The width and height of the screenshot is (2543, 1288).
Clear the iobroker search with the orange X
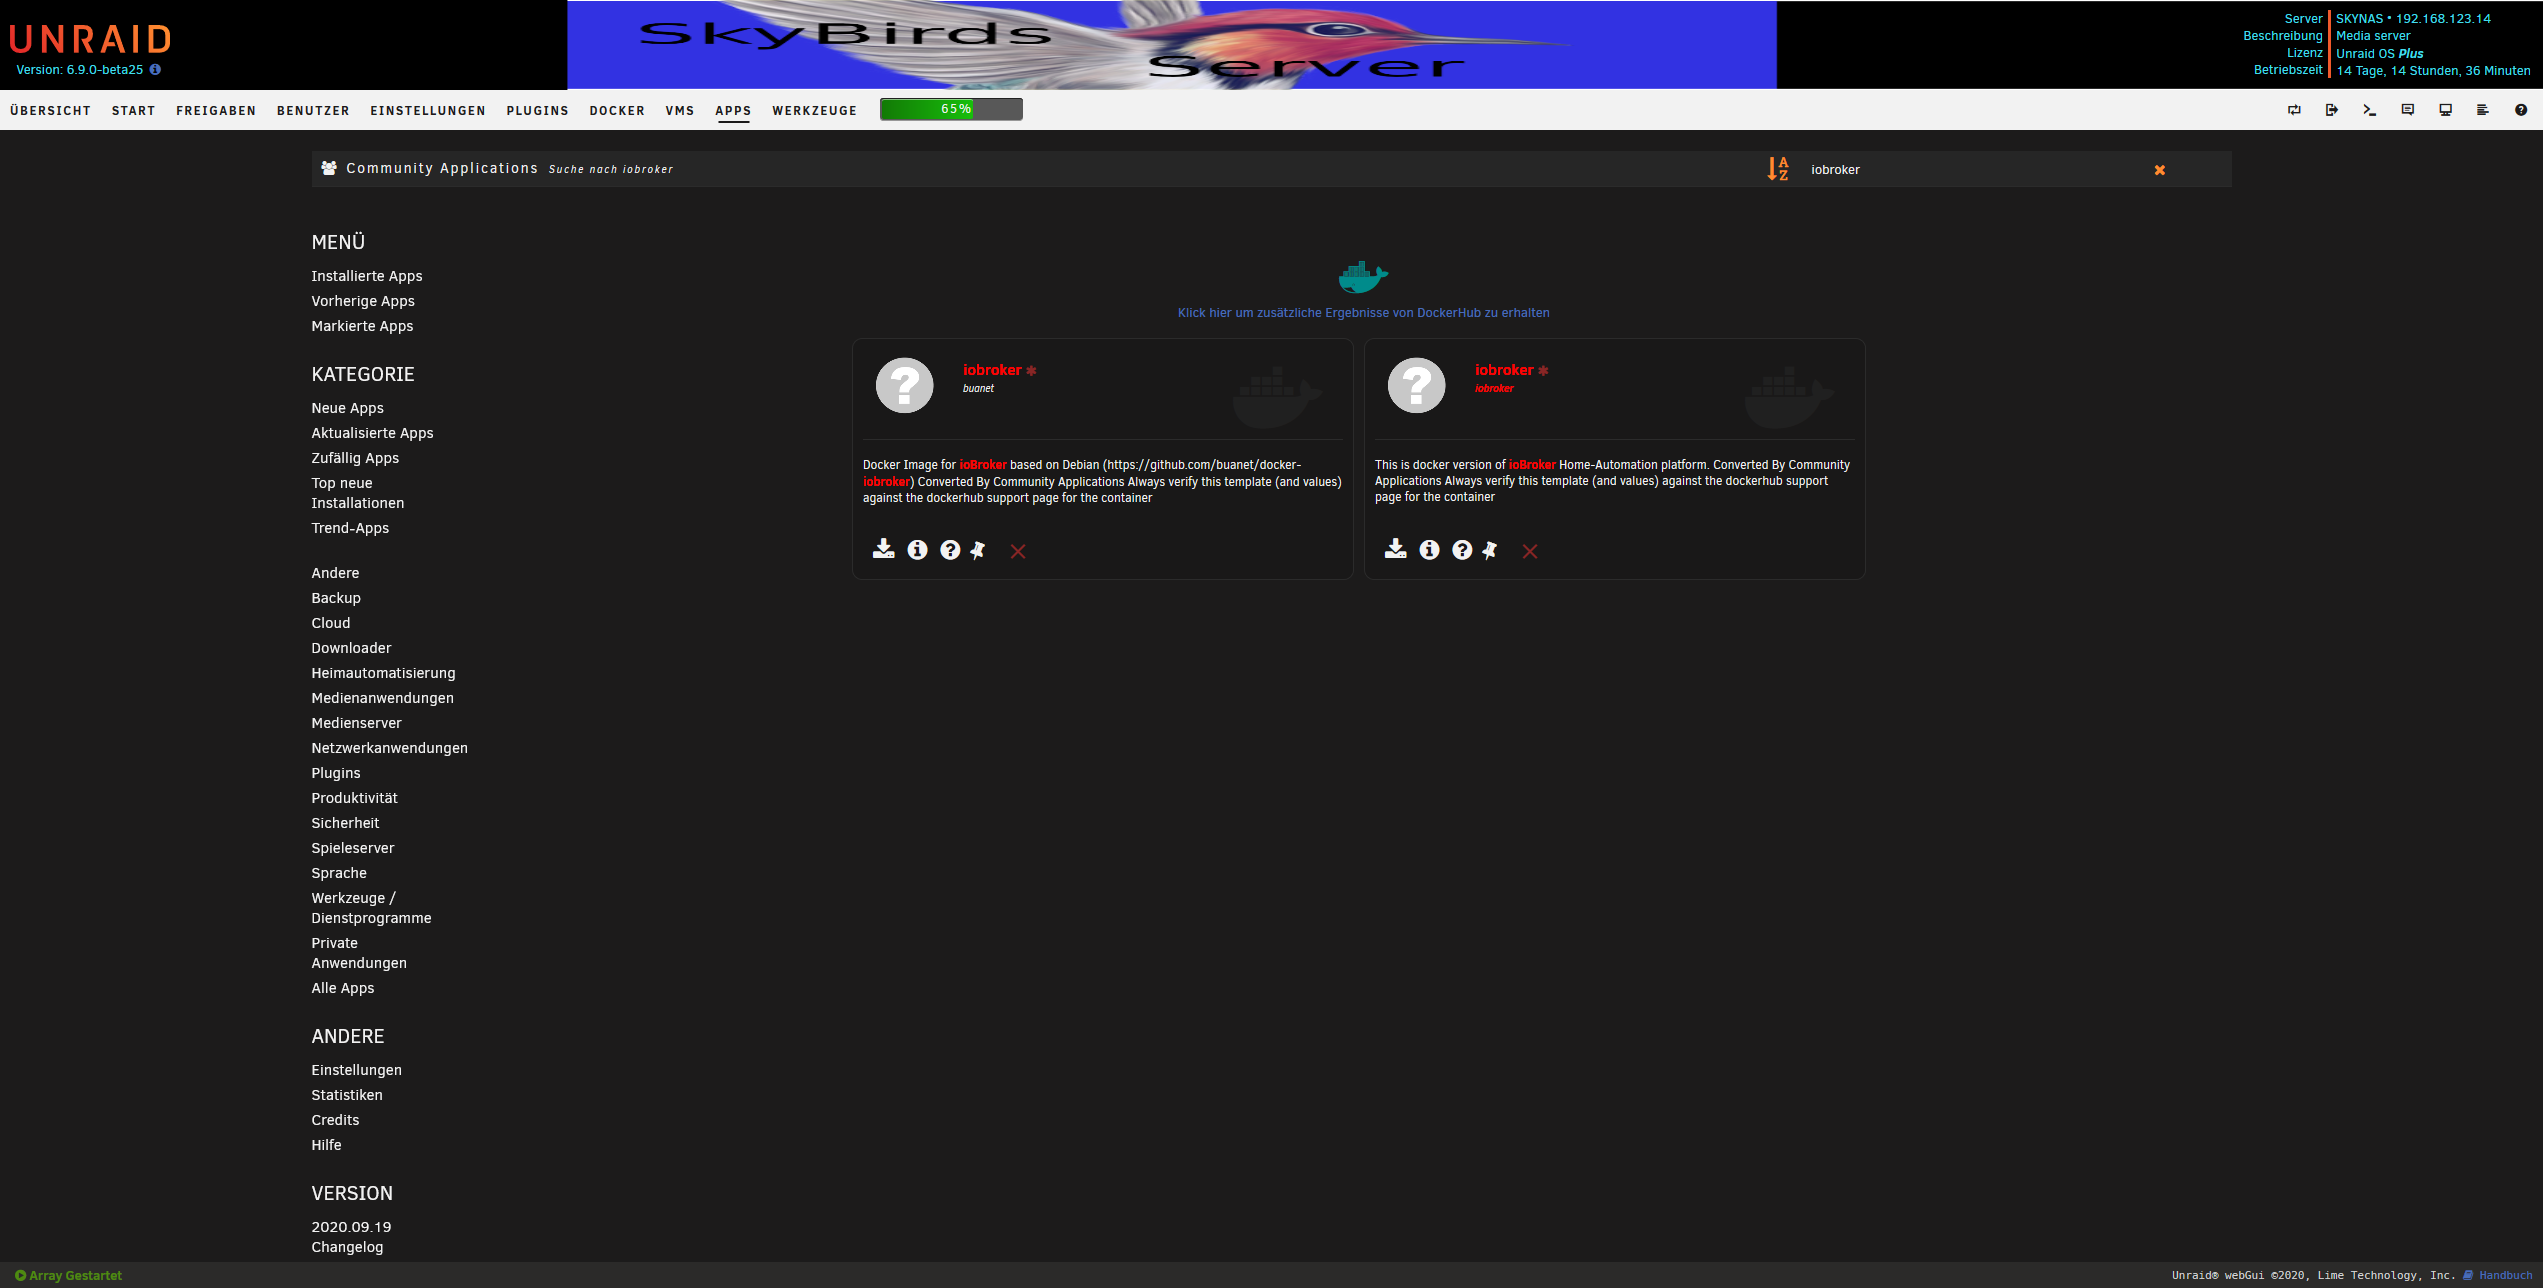(2160, 170)
